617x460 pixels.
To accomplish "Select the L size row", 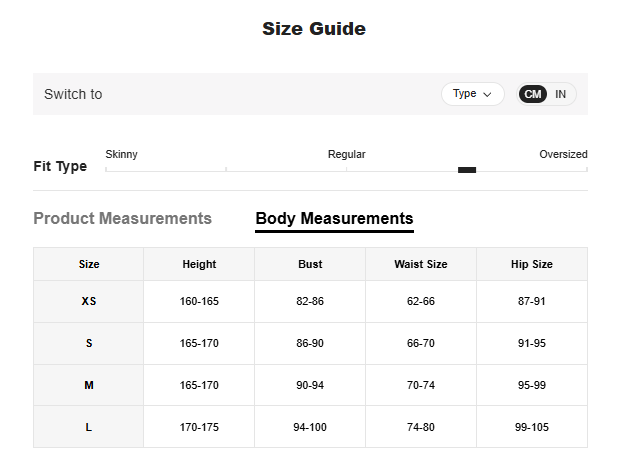I will 89,427.
